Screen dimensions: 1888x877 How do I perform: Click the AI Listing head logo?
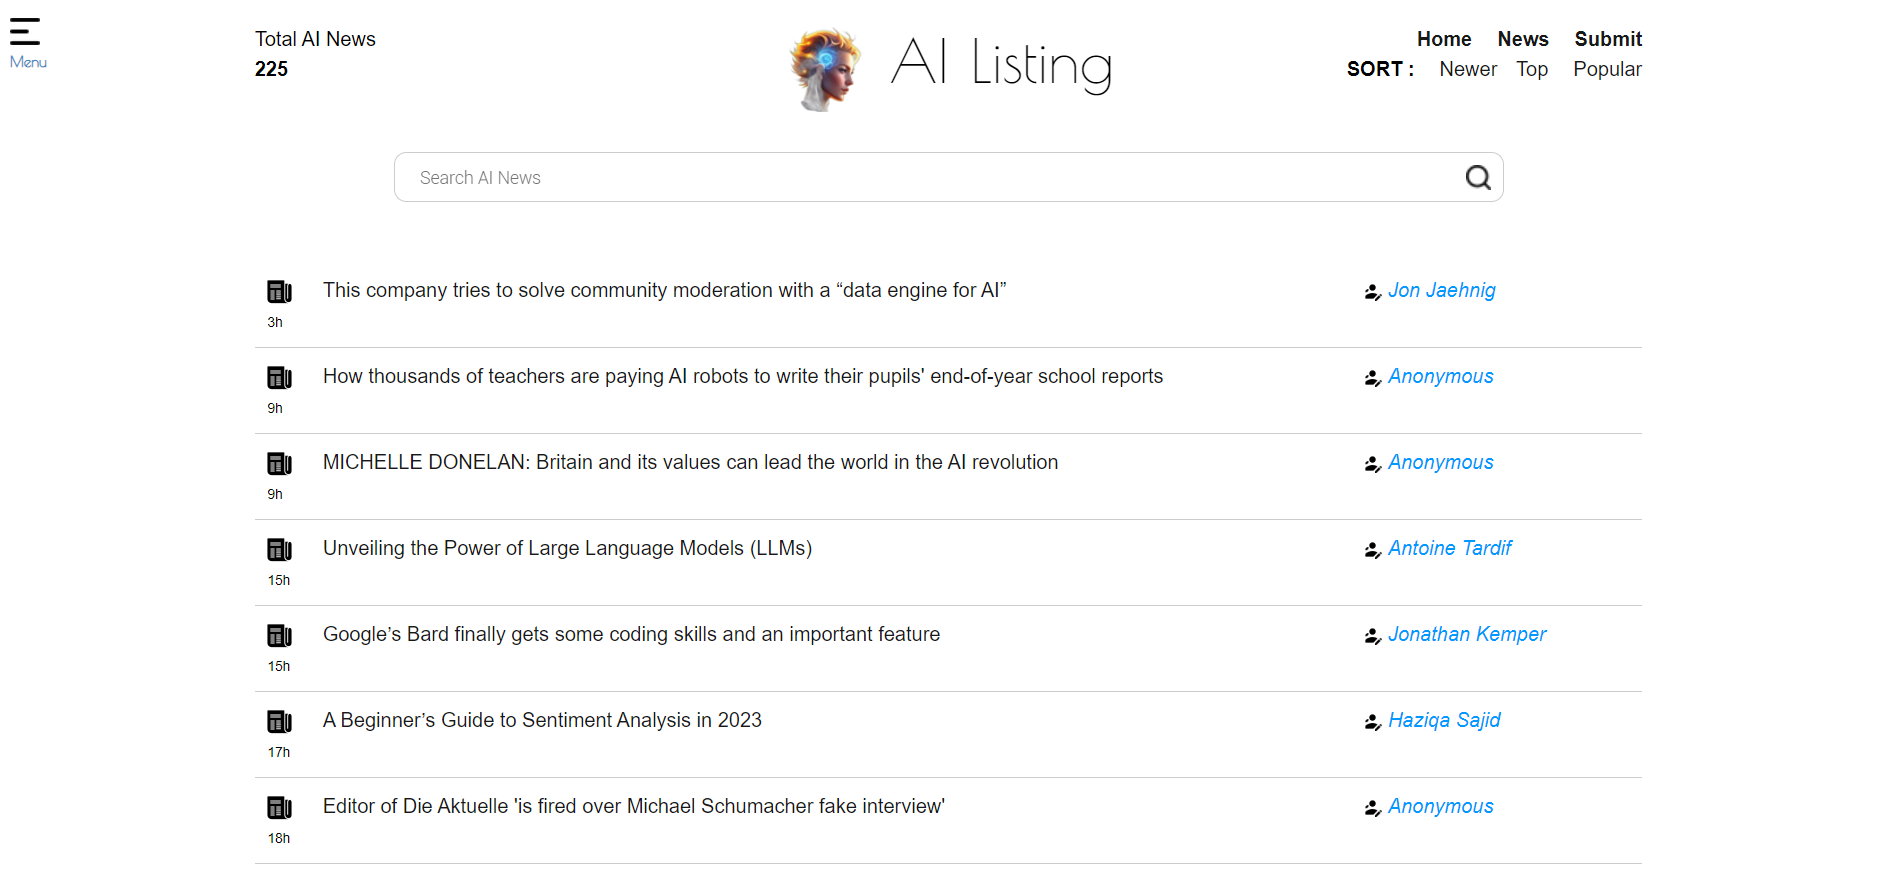click(825, 68)
